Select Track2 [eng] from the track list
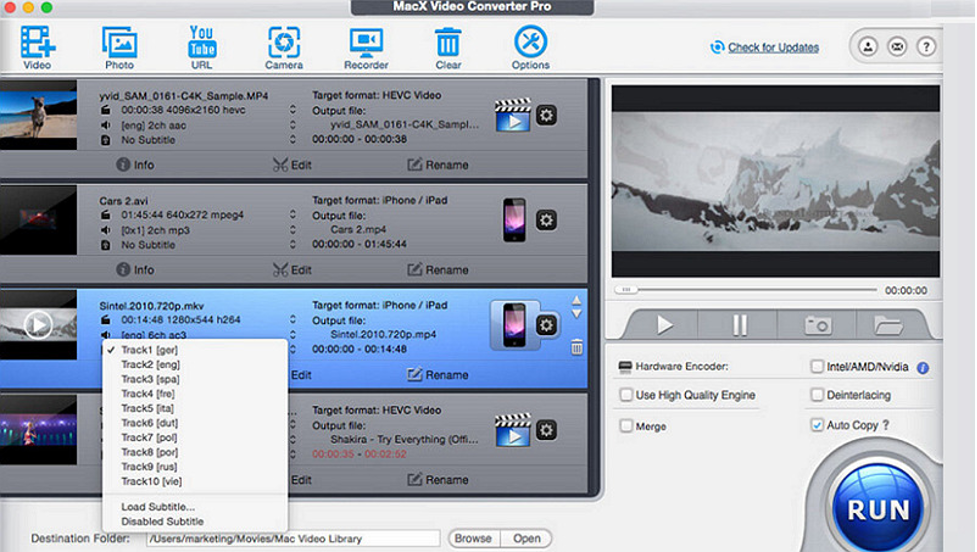Image resolution: width=977 pixels, height=552 pixels. [150, 365]
